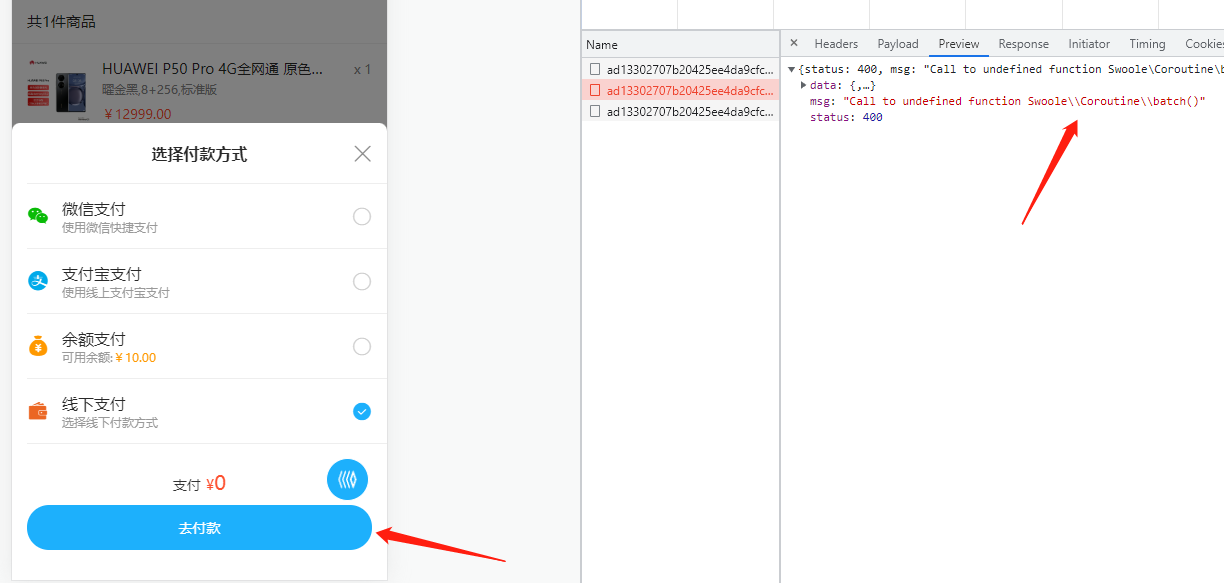Viewport: 1224px width, 583px height.
Task: Open the Initiator tab
Action: 1089,44
